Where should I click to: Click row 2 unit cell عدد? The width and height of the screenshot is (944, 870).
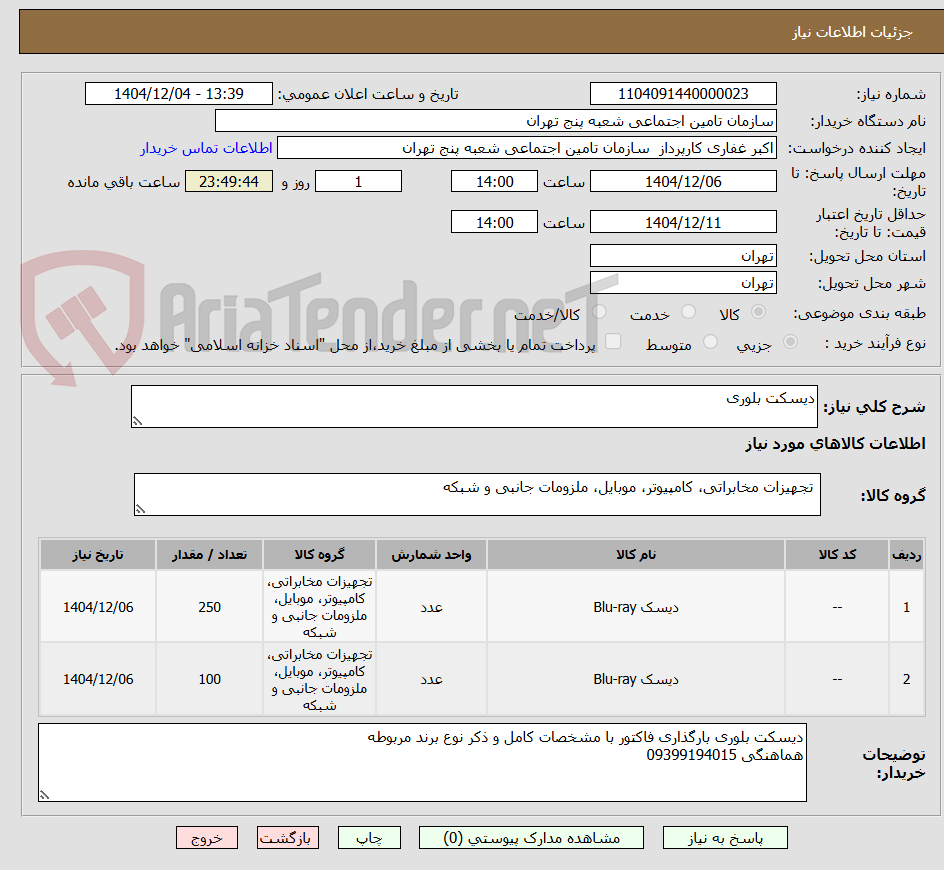(x=431, y=679)
